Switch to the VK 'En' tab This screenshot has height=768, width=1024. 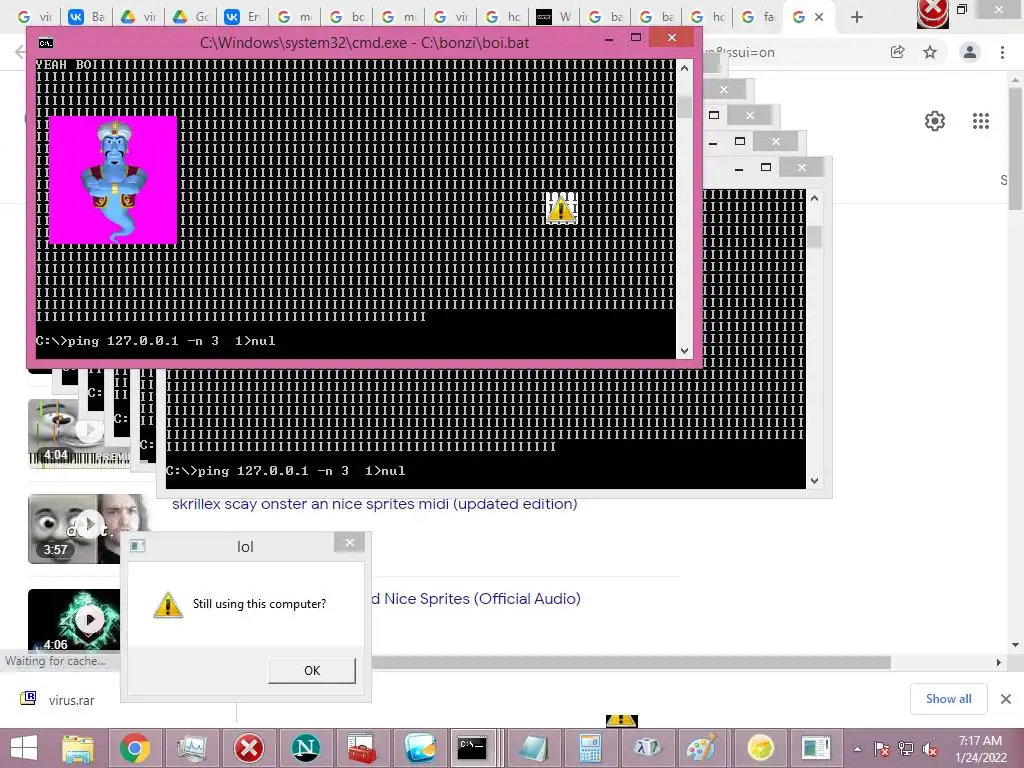[242, 17]
